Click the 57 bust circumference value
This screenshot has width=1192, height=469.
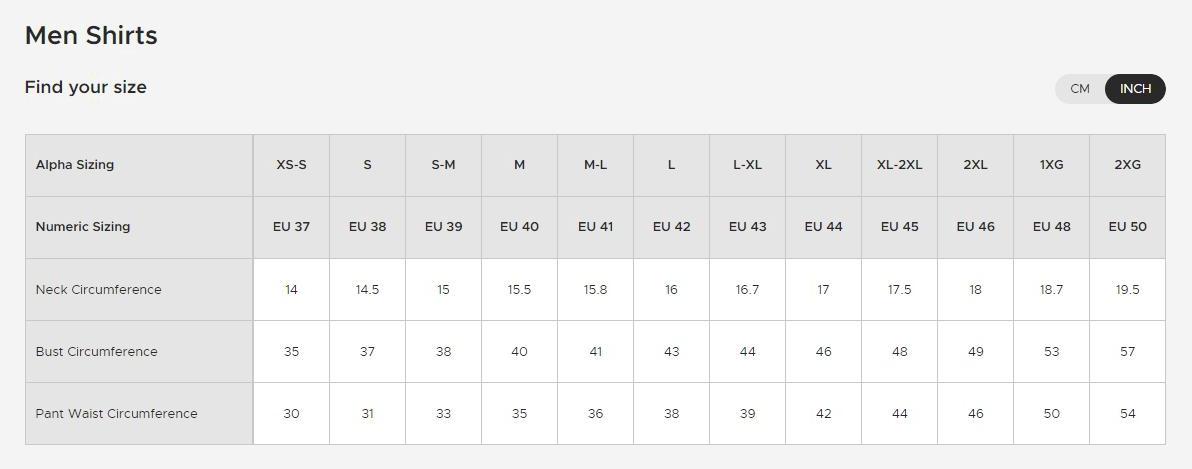pos(1127,352)
